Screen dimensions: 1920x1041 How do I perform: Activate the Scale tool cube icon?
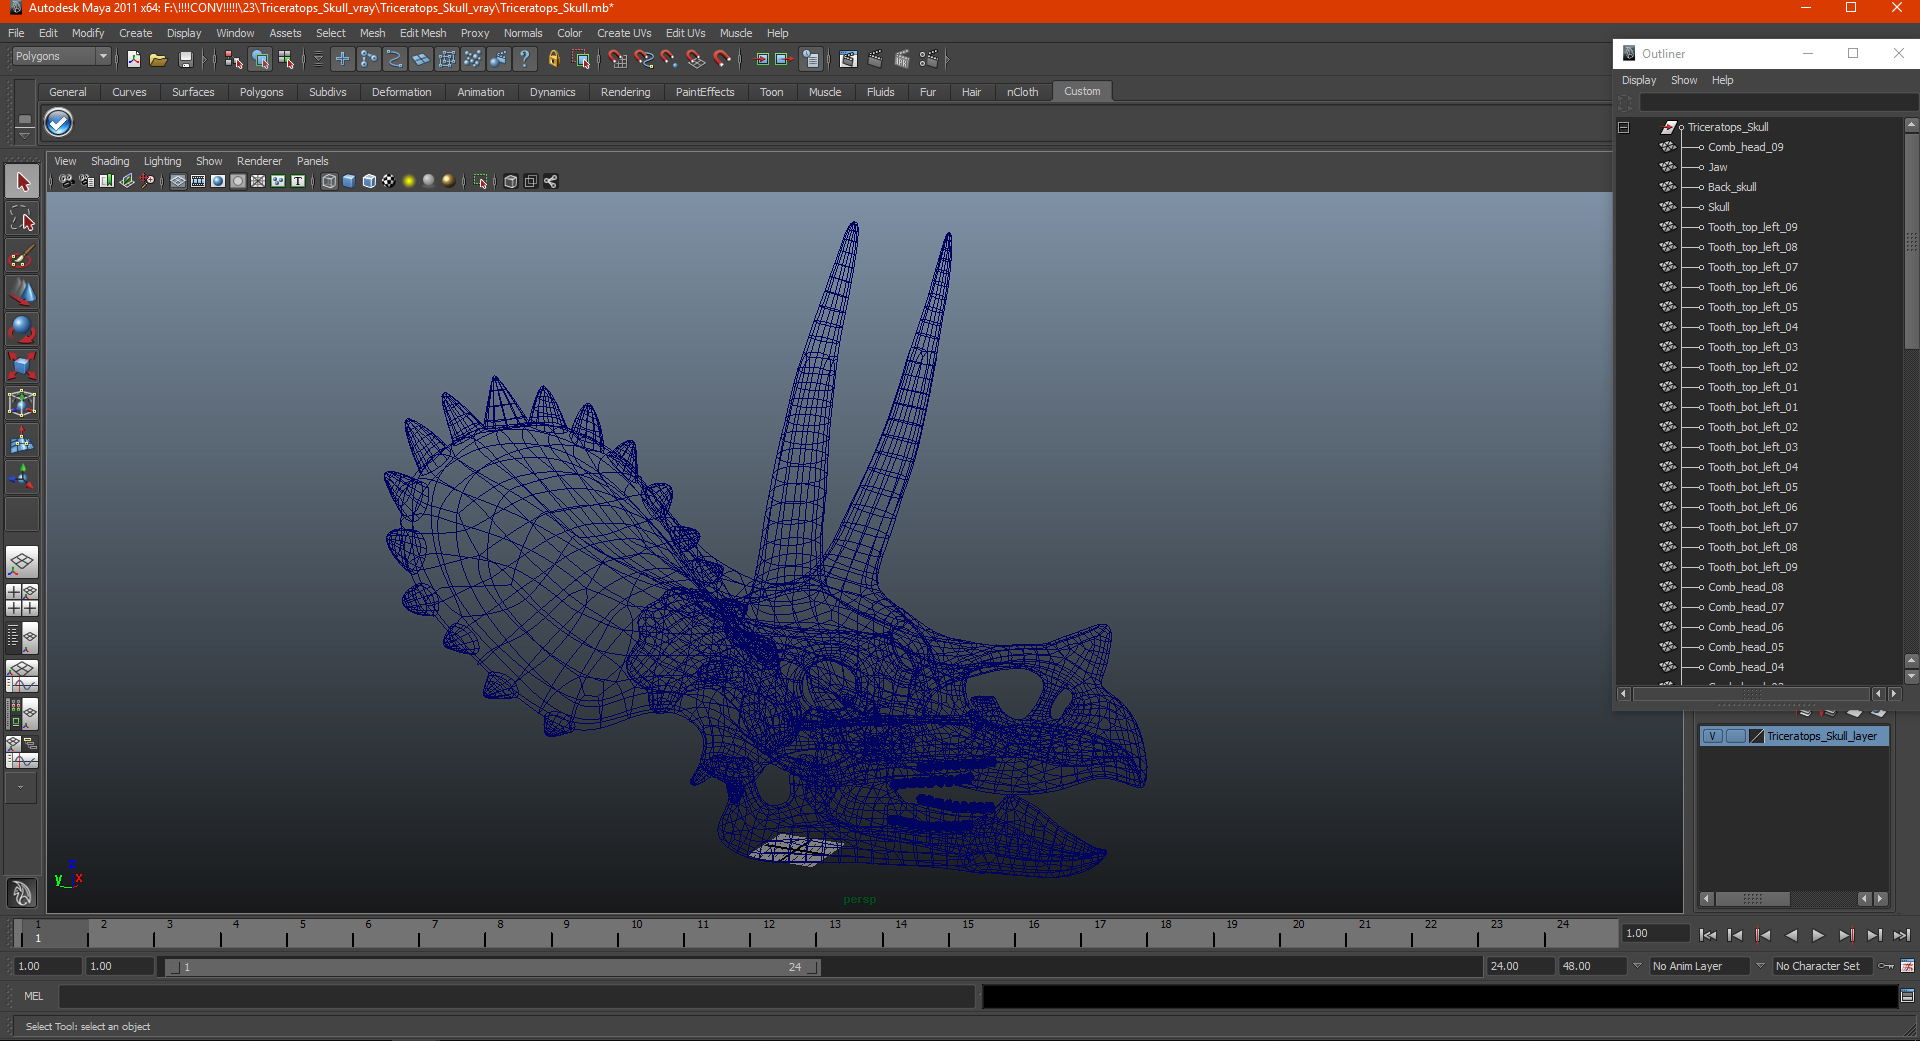pyautogui.click(x=22, y=366)
